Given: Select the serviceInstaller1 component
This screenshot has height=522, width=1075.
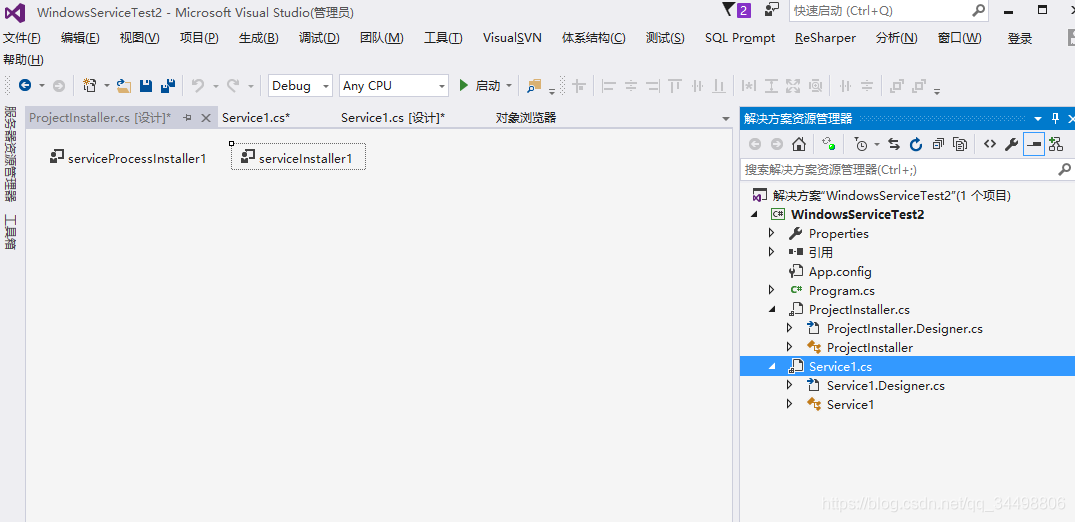Looking at the screenshot, I should click(298, 158).
